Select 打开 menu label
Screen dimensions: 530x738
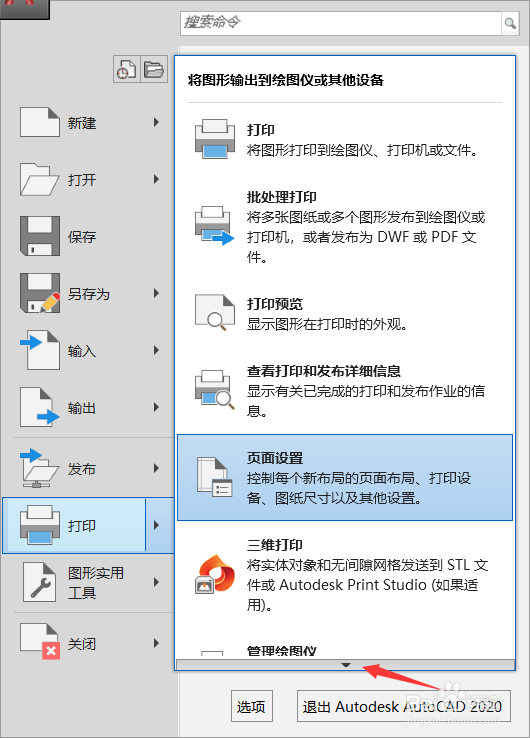[x=82, y=180]
